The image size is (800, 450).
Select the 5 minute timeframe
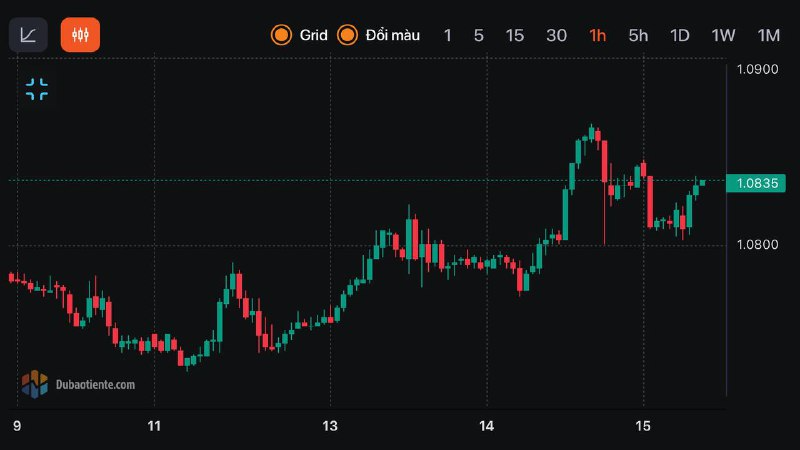(x=478, y=35)
